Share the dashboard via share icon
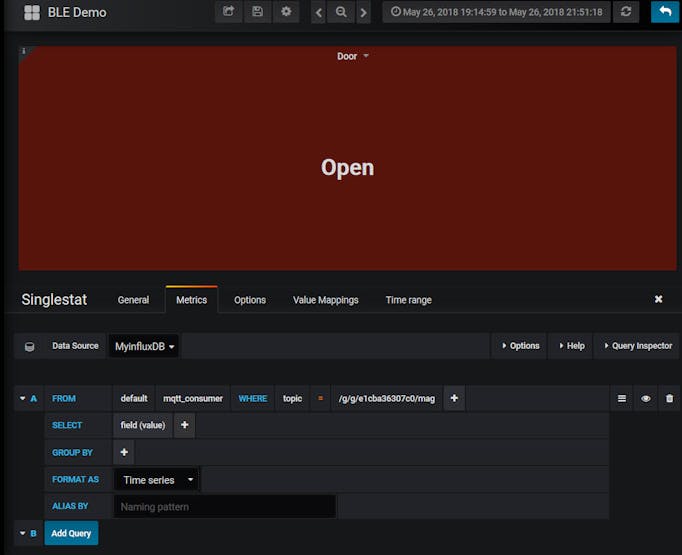 point(228,12)
